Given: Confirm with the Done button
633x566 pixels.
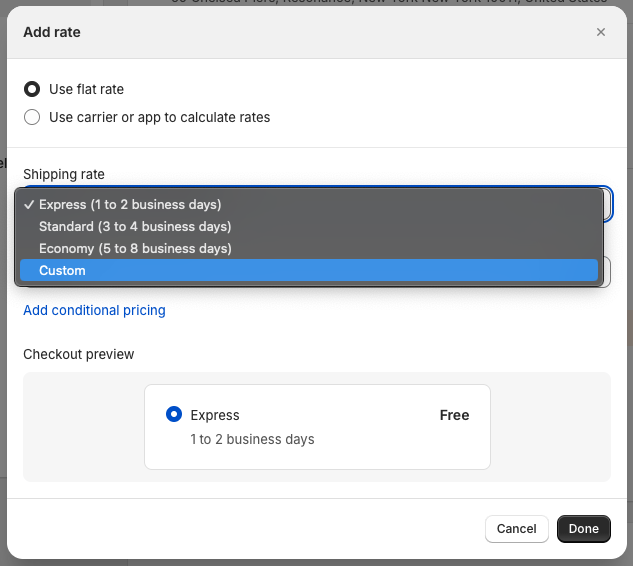Looking at the screenshot, I should coord(583,529).
